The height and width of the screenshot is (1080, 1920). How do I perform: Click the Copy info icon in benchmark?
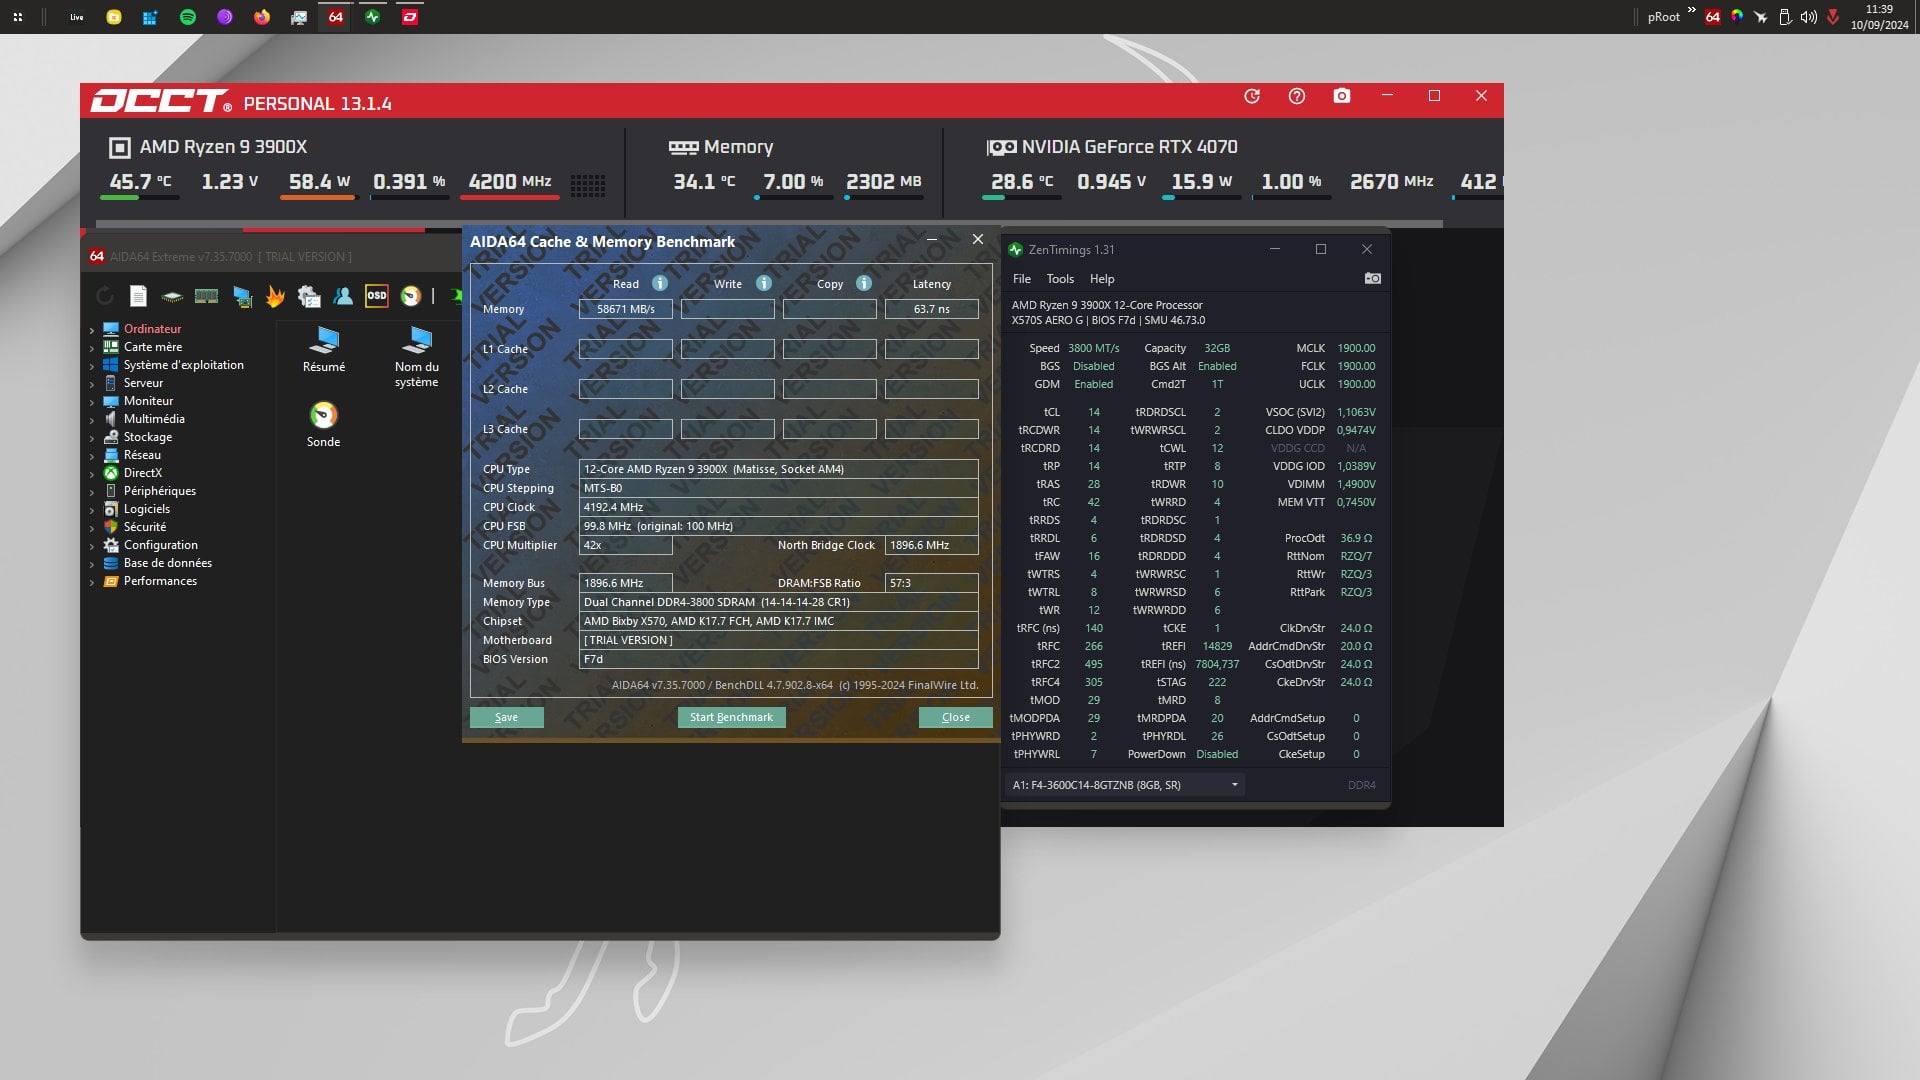864,284
